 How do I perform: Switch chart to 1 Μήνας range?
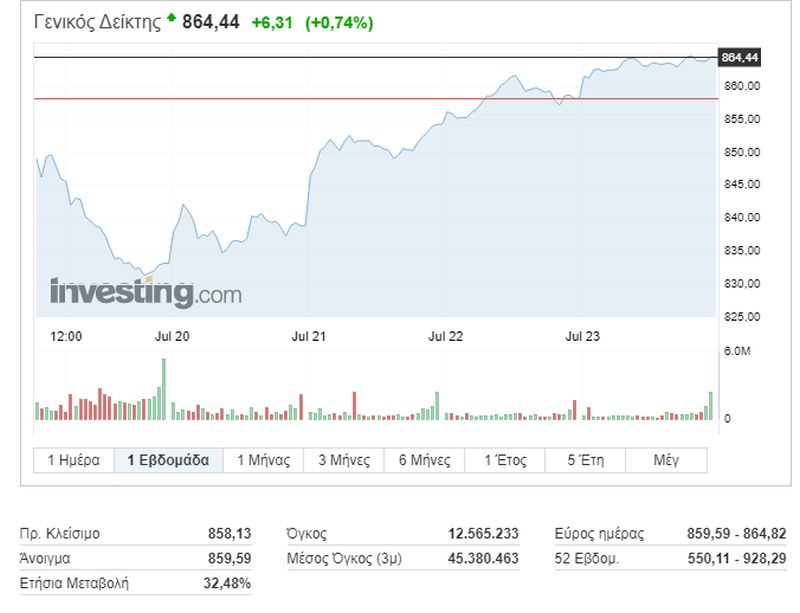click(263, 460)
